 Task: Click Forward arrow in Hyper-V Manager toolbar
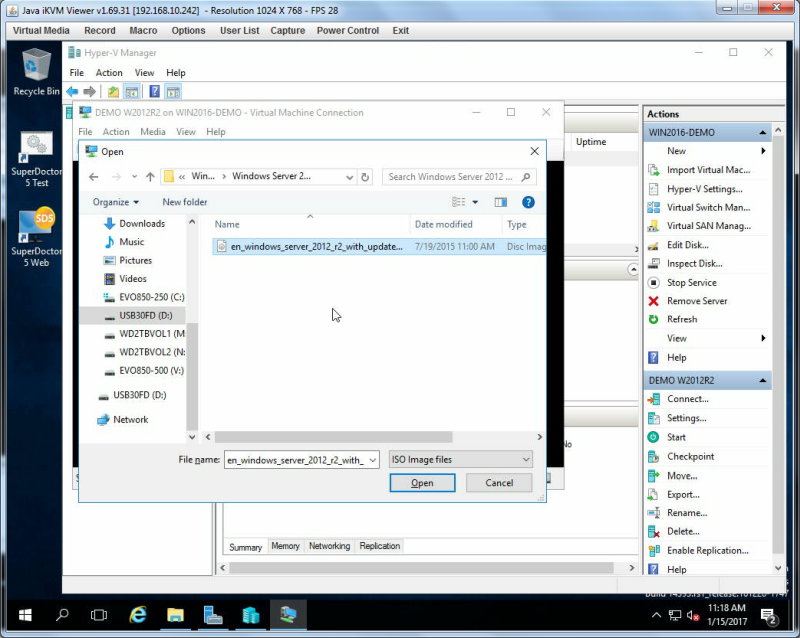pos(89,92)
